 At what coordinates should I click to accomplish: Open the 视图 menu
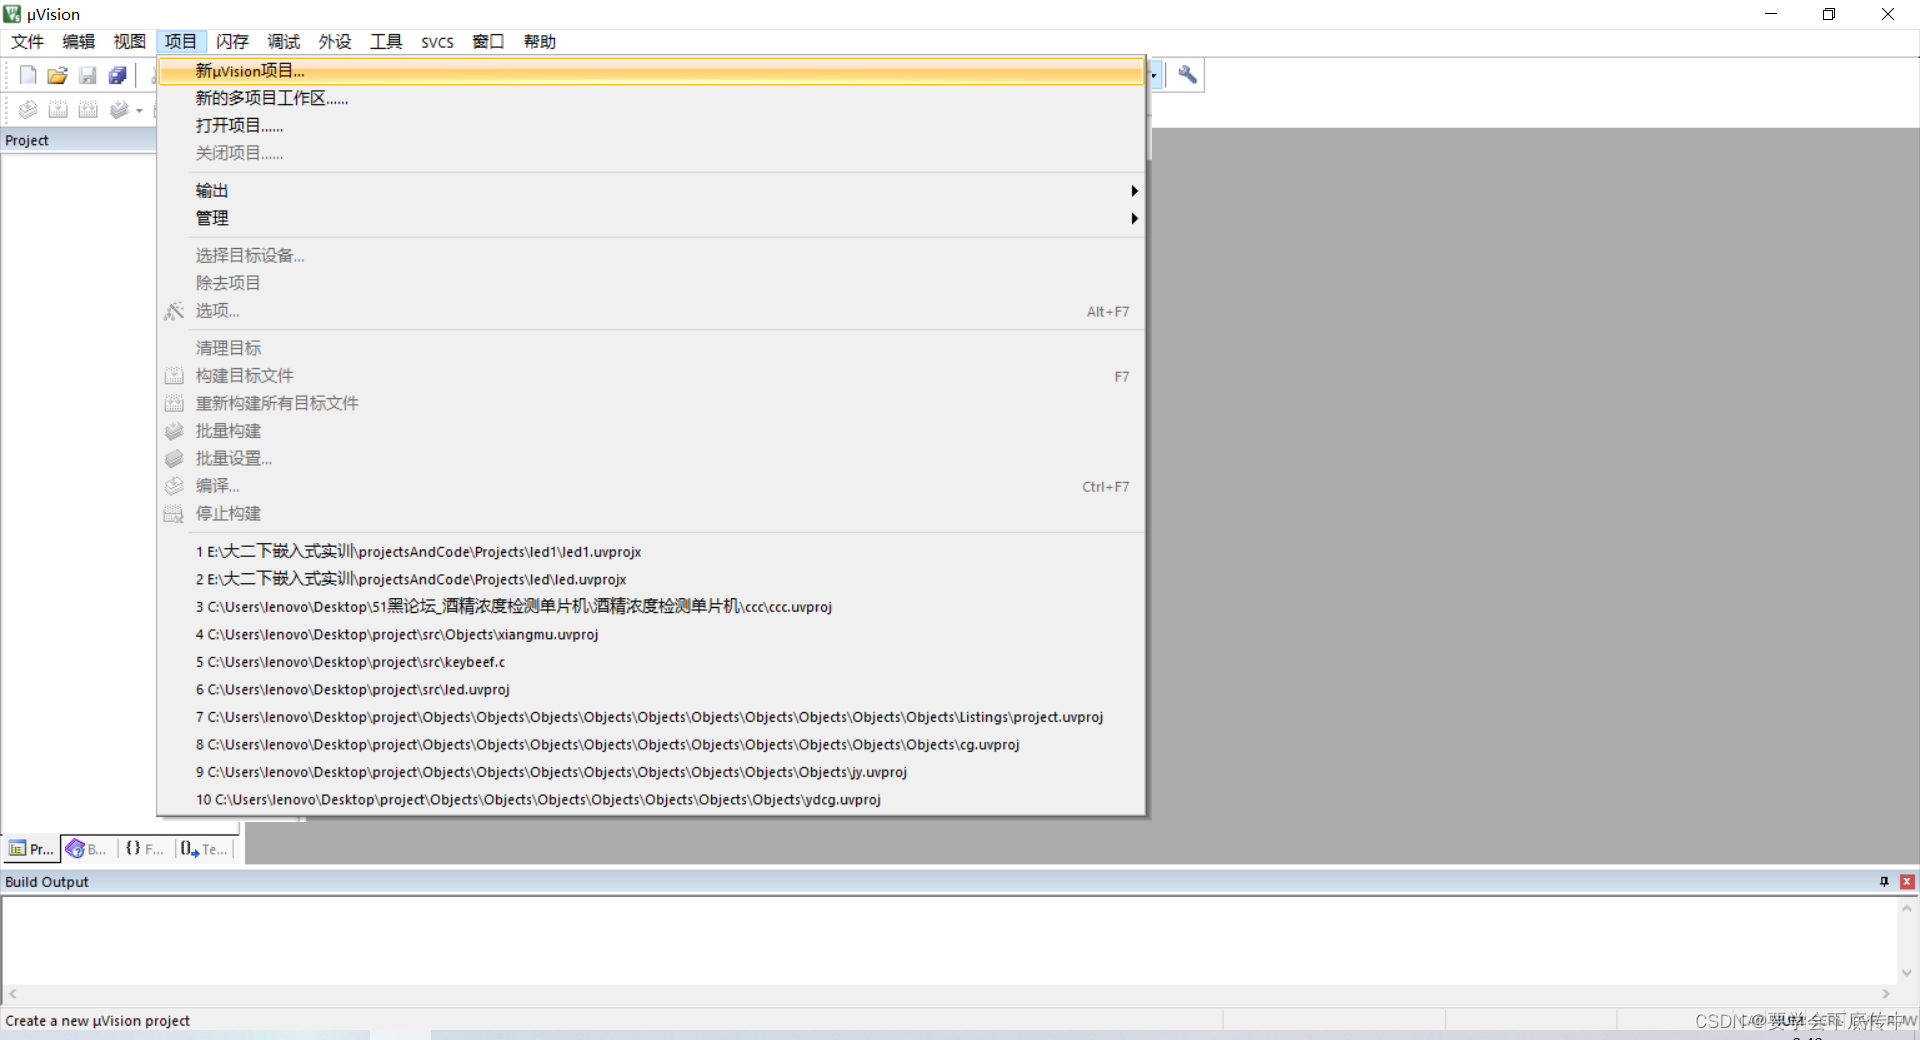[x=129, y=41]
